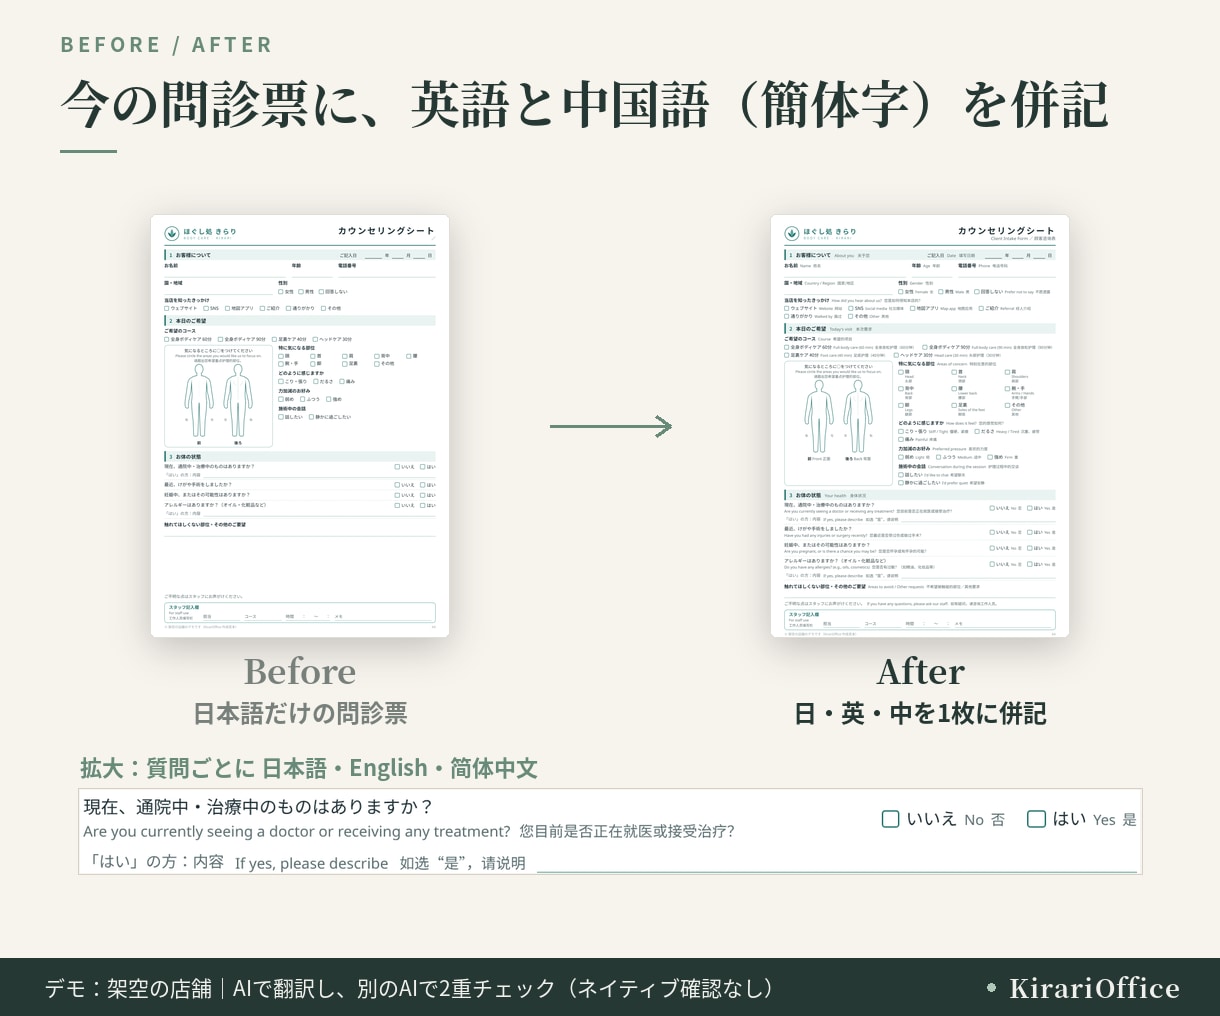Open the Before counseling sheet thumbnail
This screenshot has height=1016, width=1220.
(x=300, y=426)
